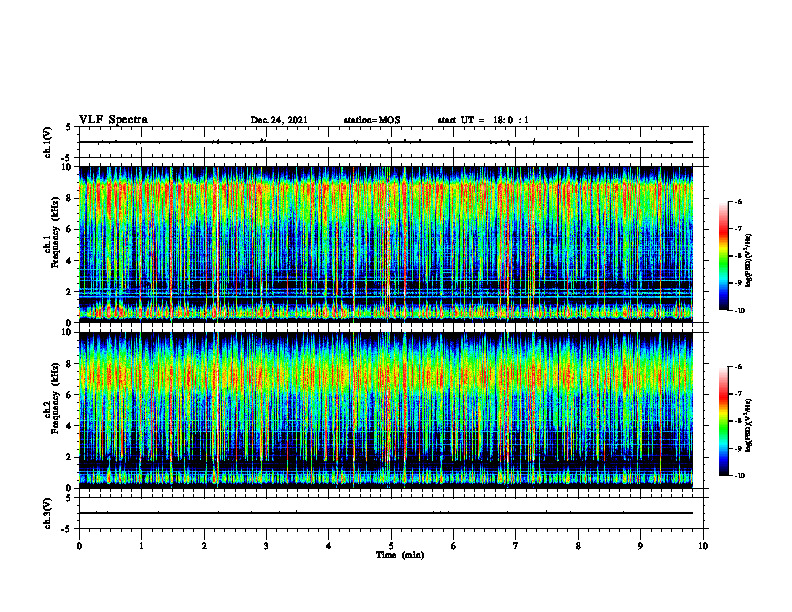This screenshot has width=792, height=612.
Task: Click the ch.3 voltage waveform trace
Action: 386,513
